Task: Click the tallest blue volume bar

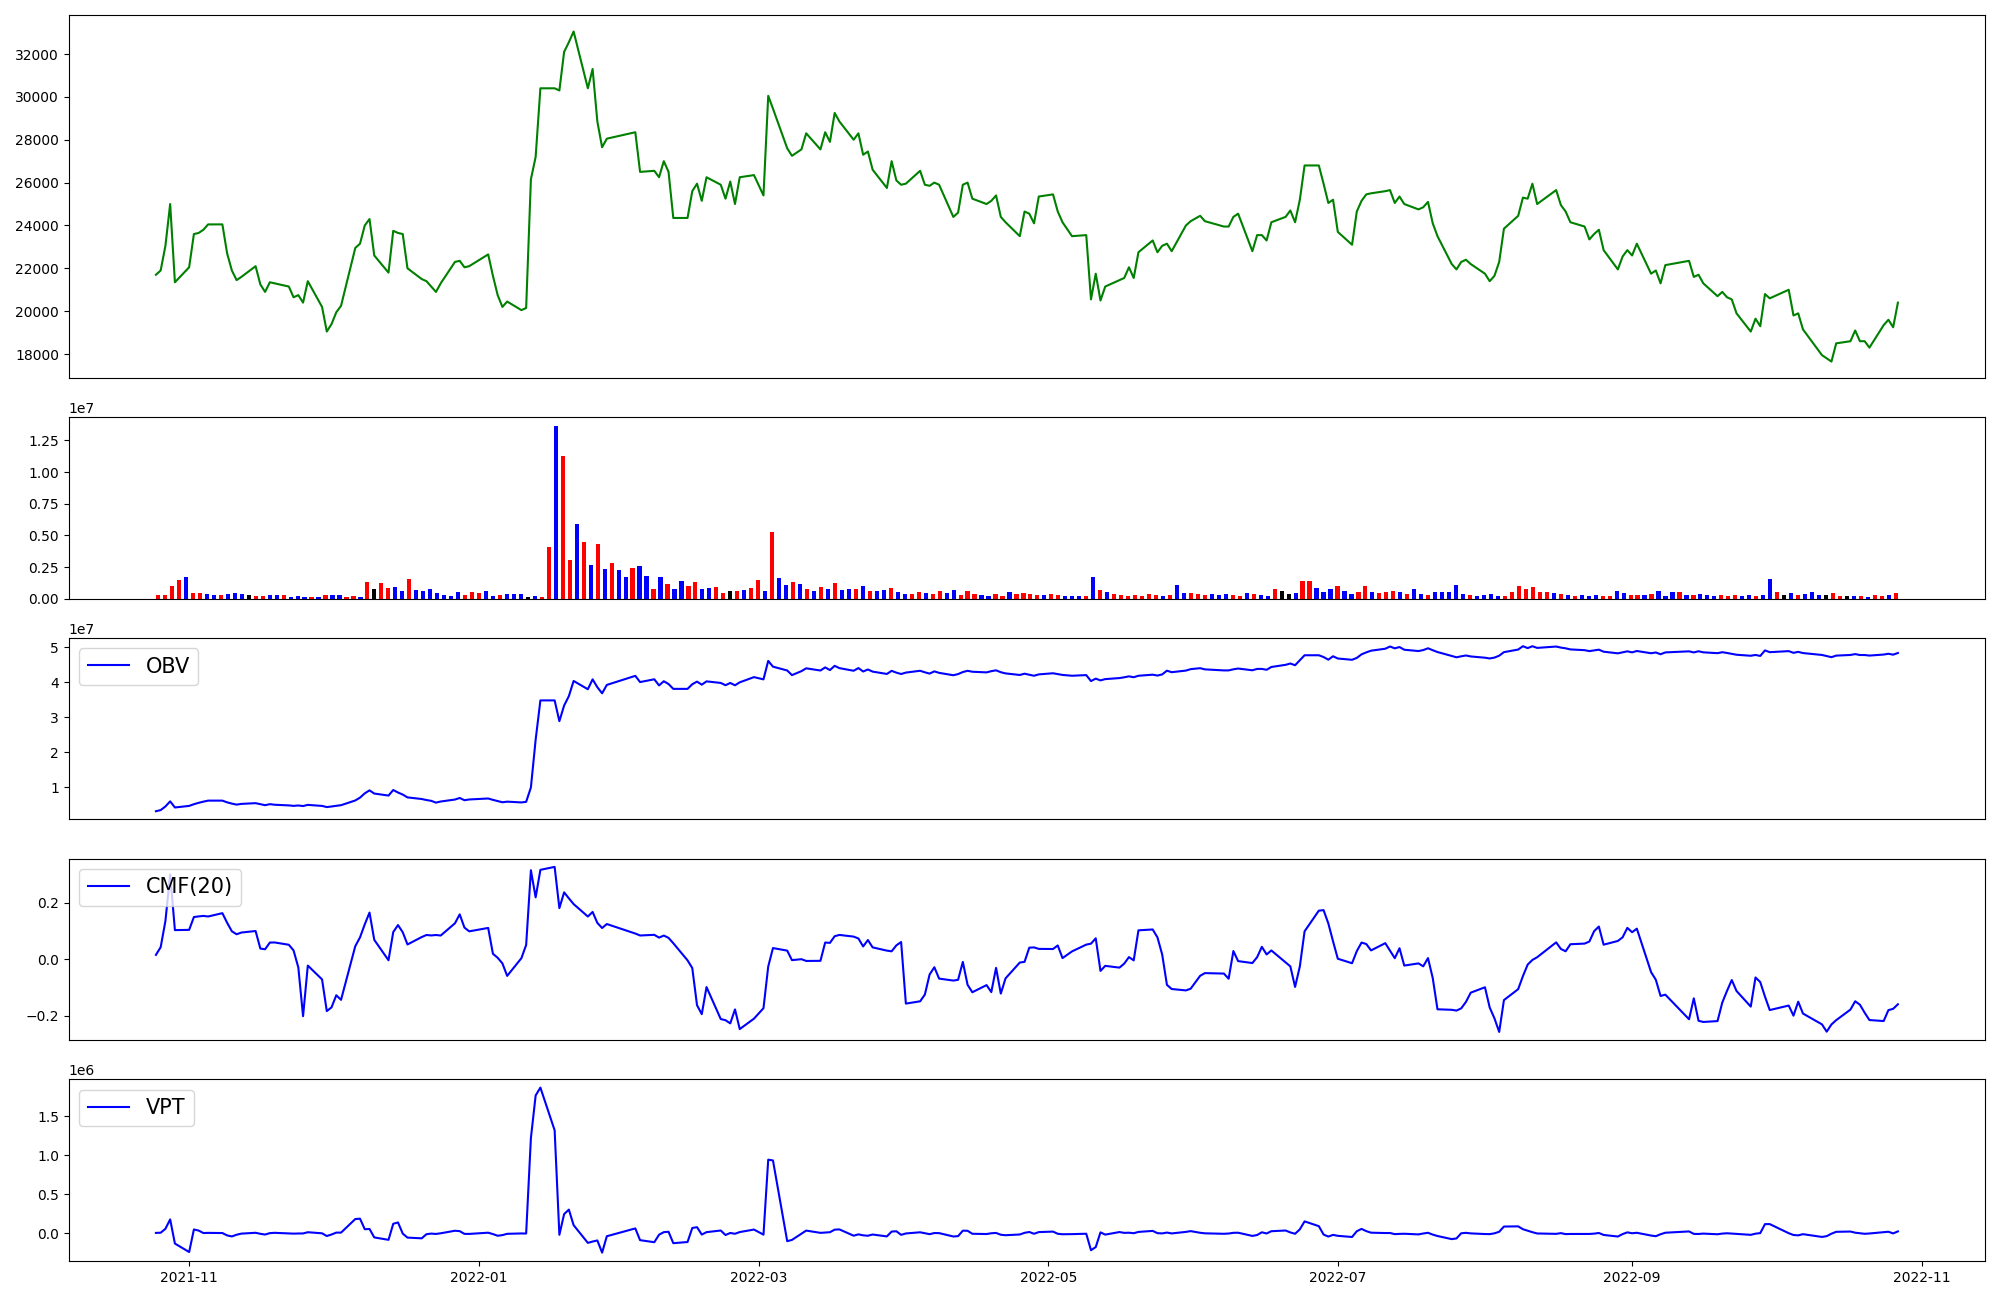Action: [556, 512]
